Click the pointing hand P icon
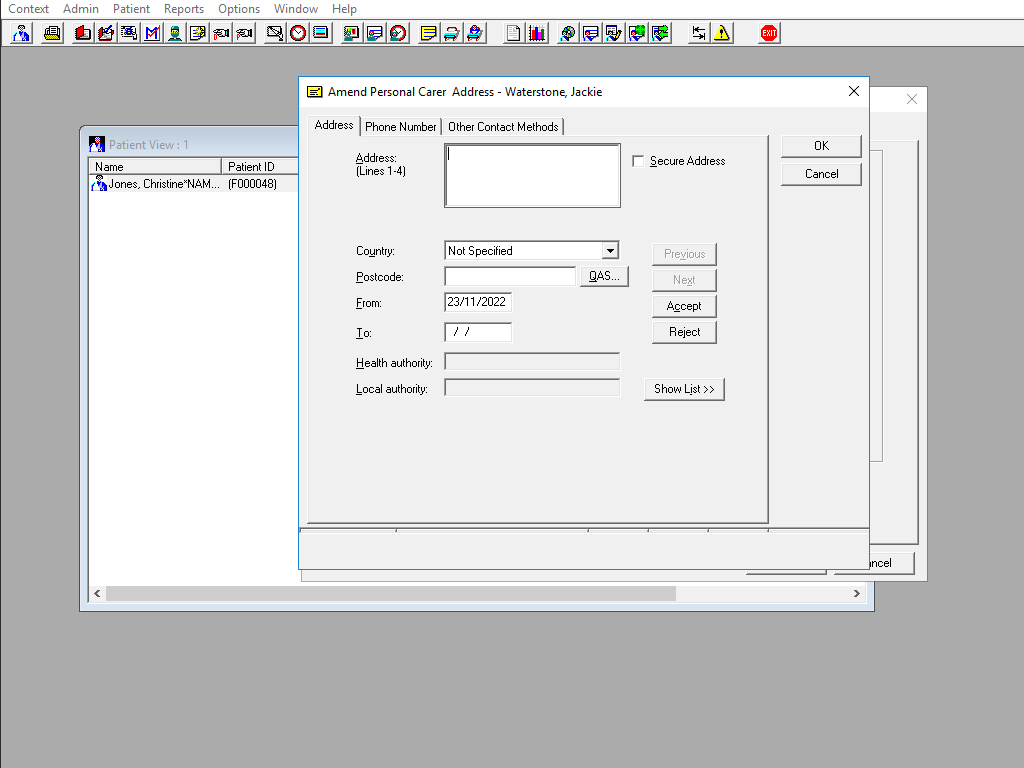 click(244, 33)
